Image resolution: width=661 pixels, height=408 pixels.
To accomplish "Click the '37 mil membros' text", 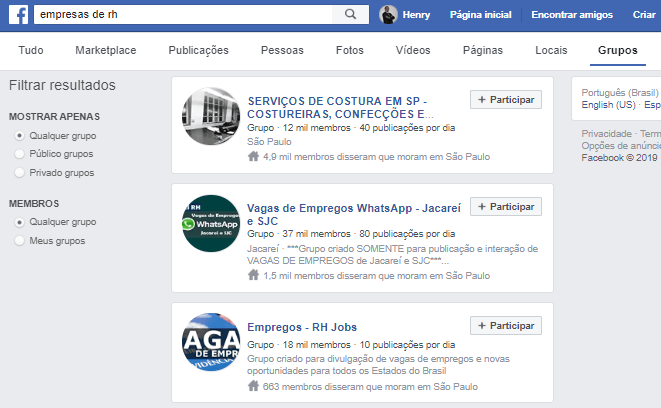I will click(316, 234).
